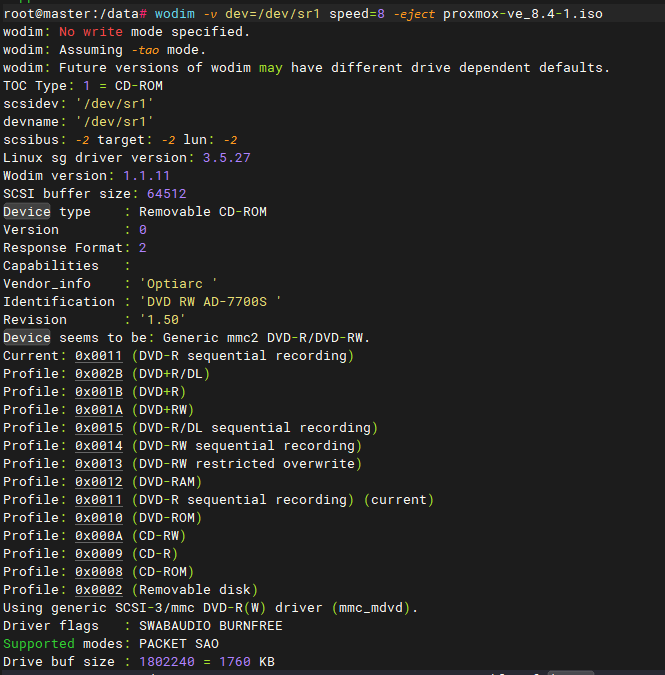Screen dimensions: 665x675
Task: Click 0x0011 on the Profile line marked current
Action: pos(99,500)
